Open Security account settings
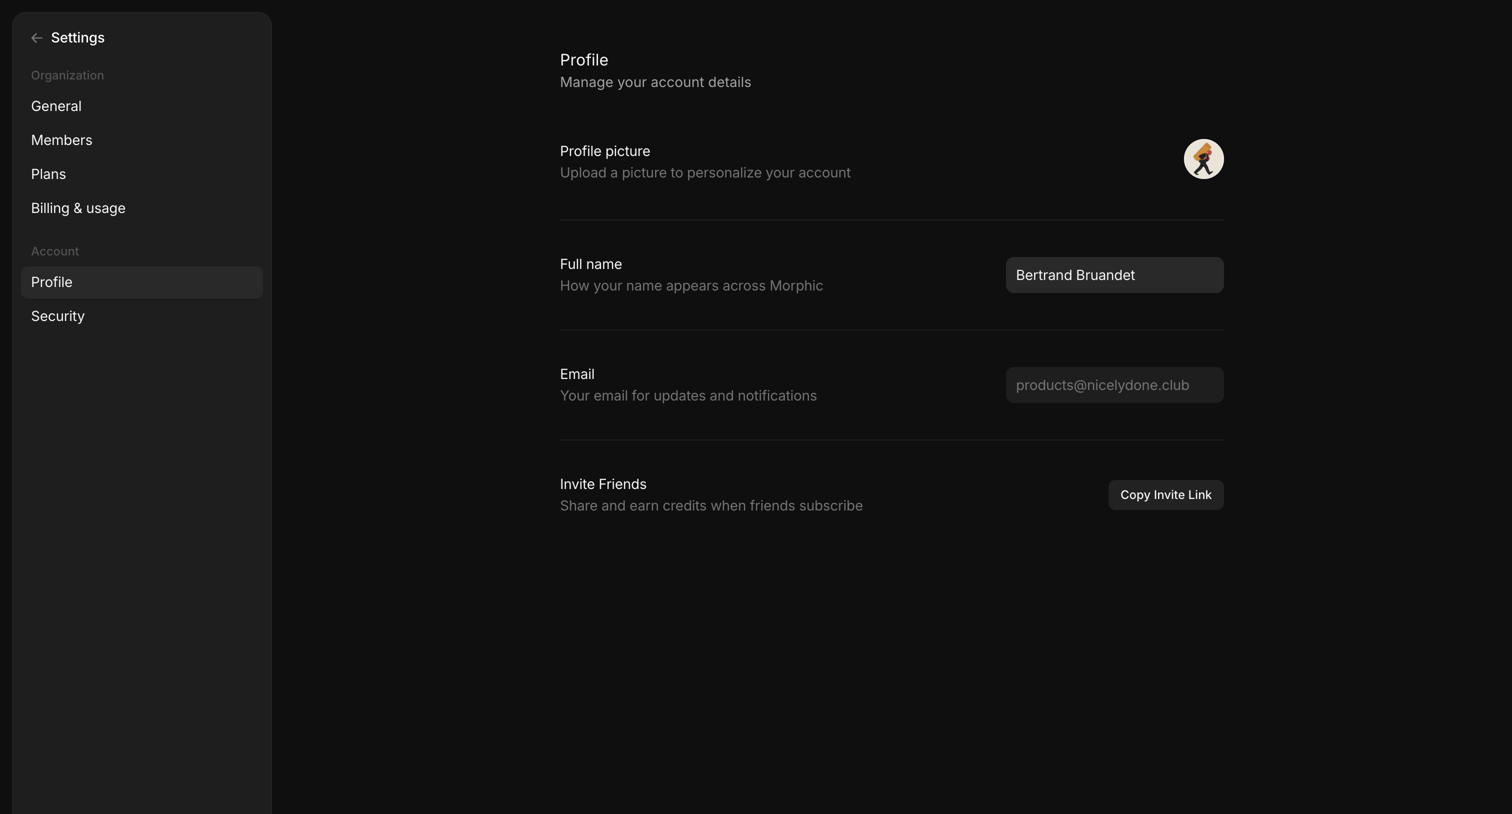The width and height of the screenshot is (1512, 814). click(141, 316)
